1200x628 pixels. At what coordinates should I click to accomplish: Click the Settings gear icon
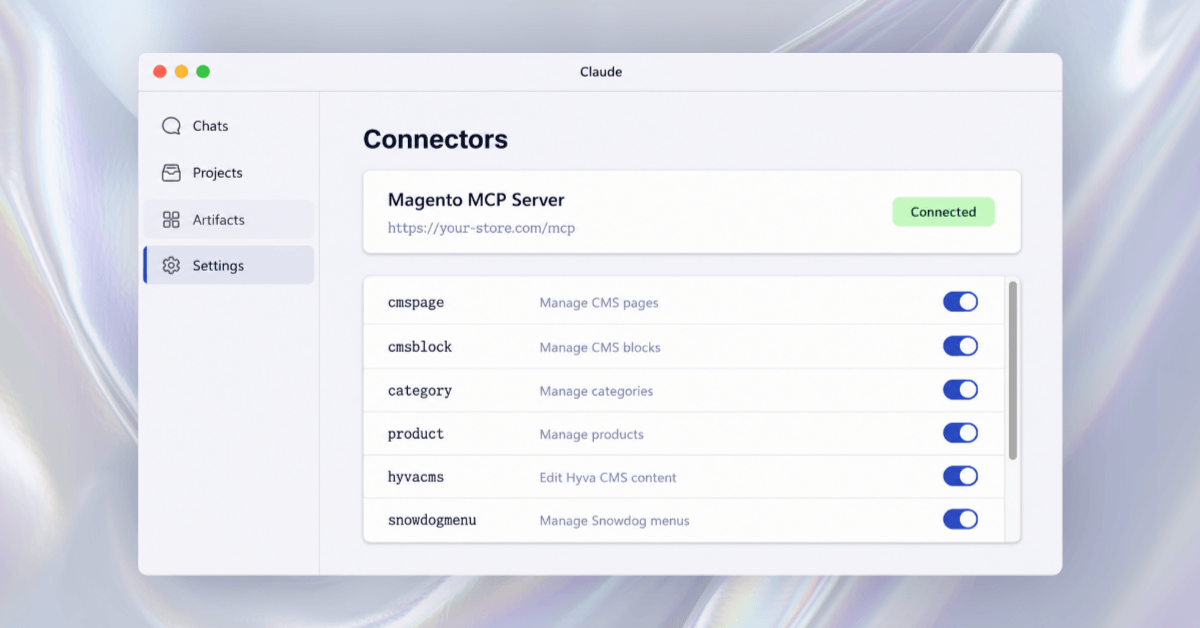click(x=171, y=266)
